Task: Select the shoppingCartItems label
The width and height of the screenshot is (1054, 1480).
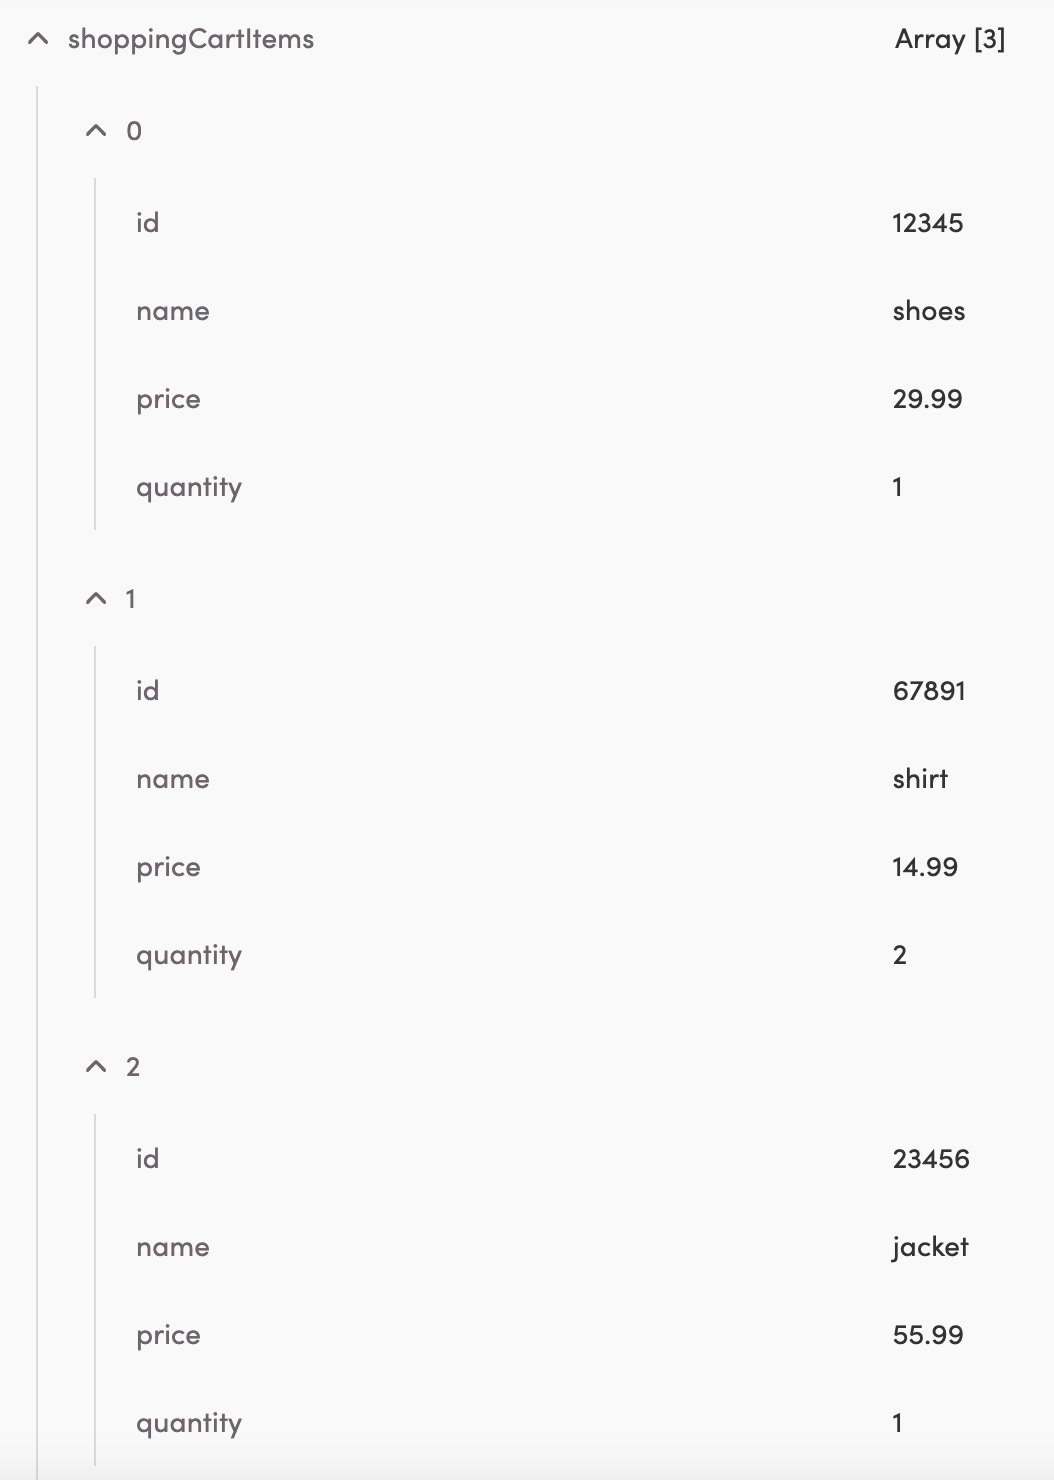Action: 189,40
